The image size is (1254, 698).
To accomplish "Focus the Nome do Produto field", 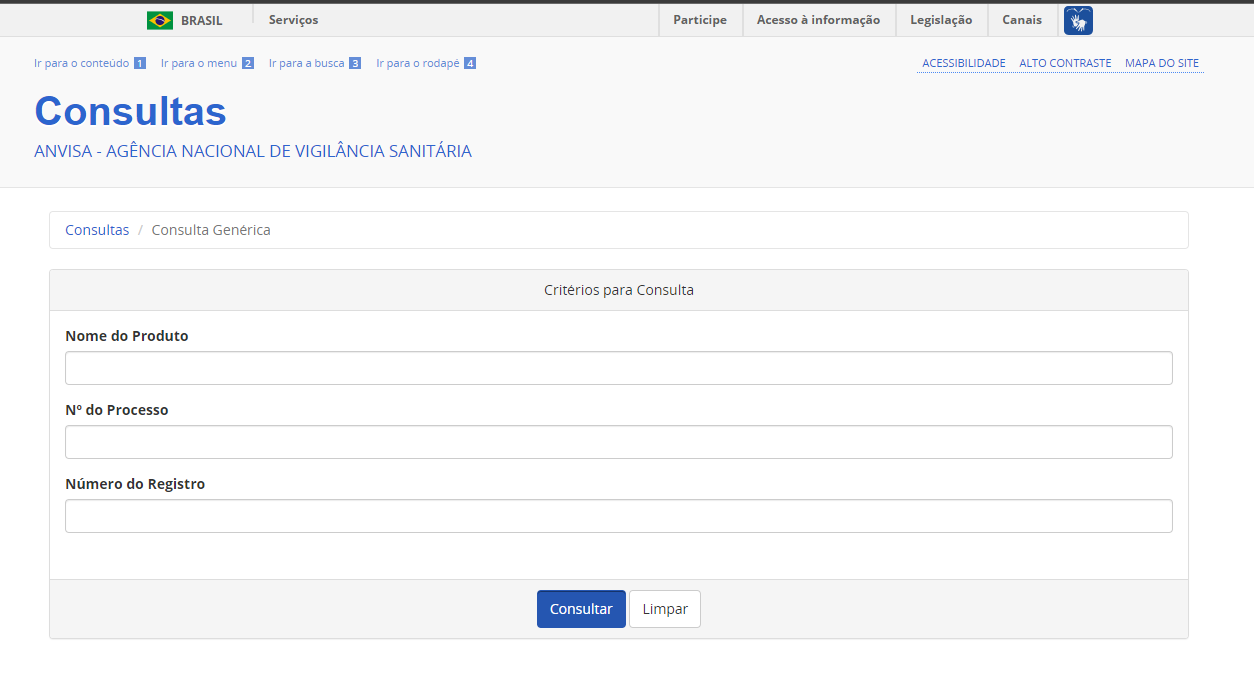I will coord(619,368).
